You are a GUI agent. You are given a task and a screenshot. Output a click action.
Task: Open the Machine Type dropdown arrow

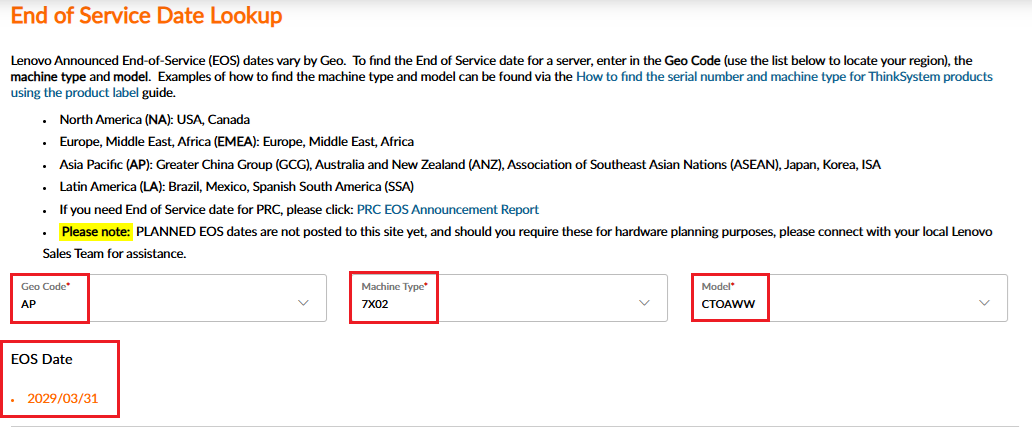(644, 303)
